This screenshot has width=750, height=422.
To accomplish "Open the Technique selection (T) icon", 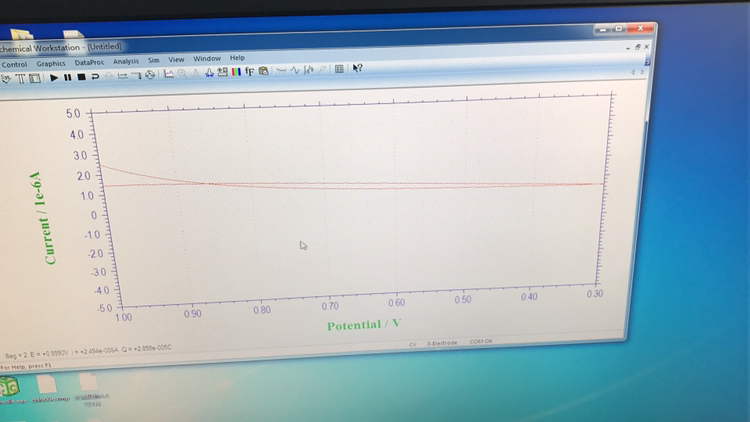I will [21, 79].
